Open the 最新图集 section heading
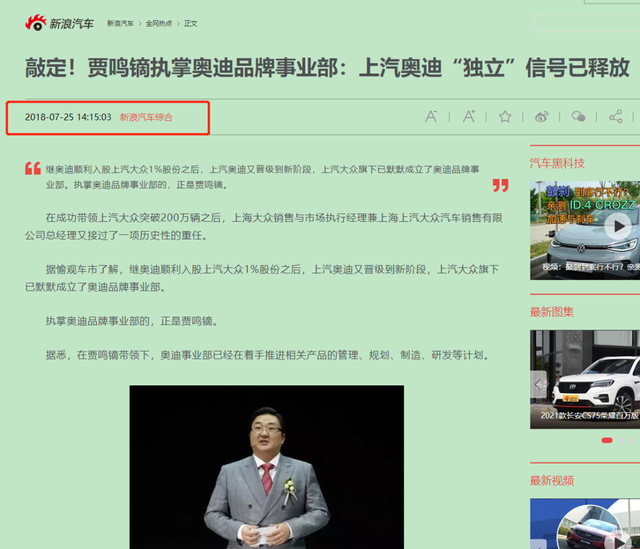Image resolution: width=640 pixels, height=549 pixels. click(x=551, y=312)
